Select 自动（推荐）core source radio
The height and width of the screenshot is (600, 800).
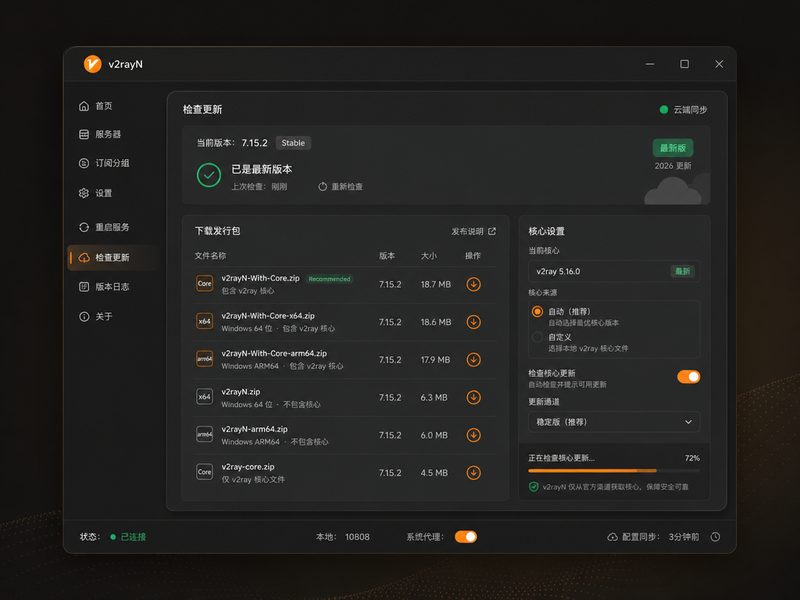pos(537,311)
